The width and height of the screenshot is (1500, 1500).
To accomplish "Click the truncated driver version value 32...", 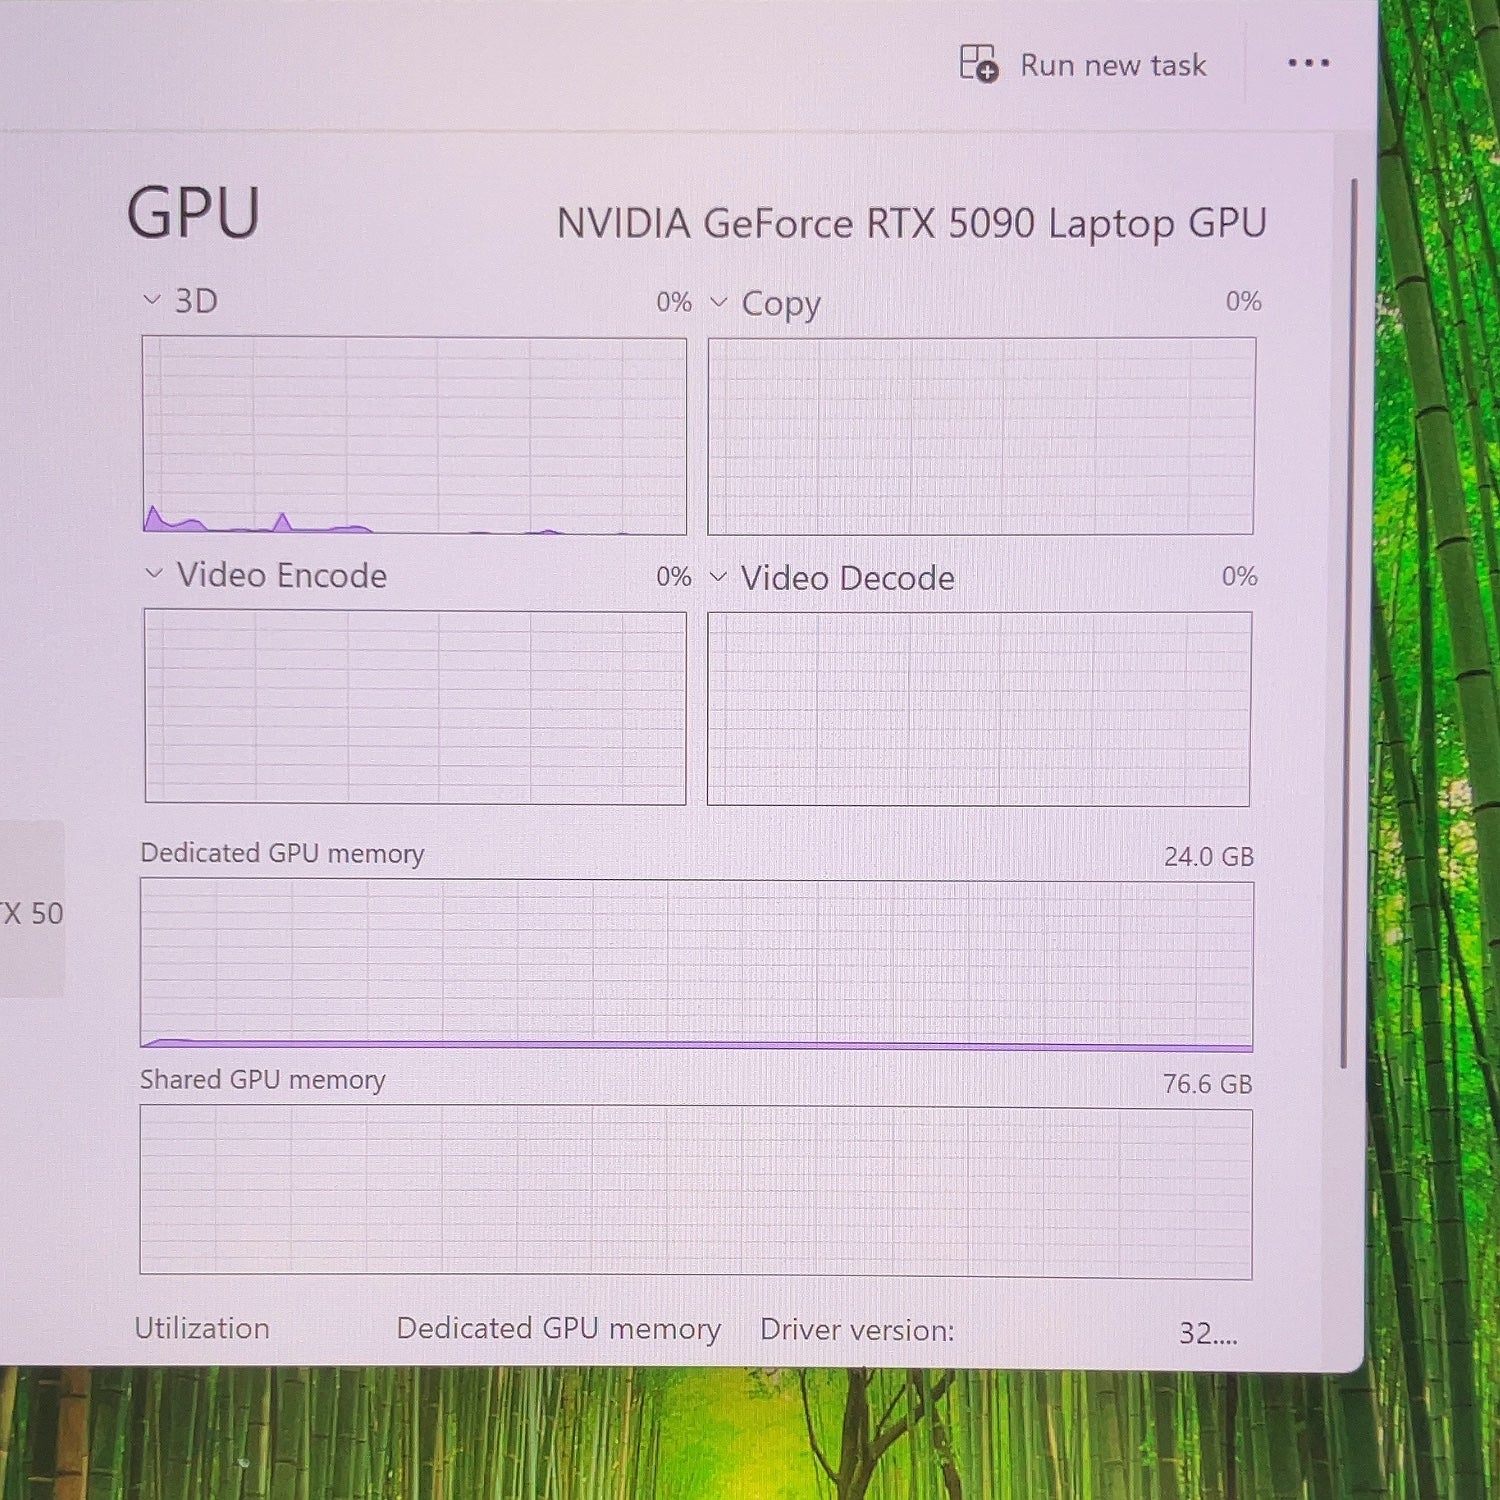I will click(x=1208, y=1333).
